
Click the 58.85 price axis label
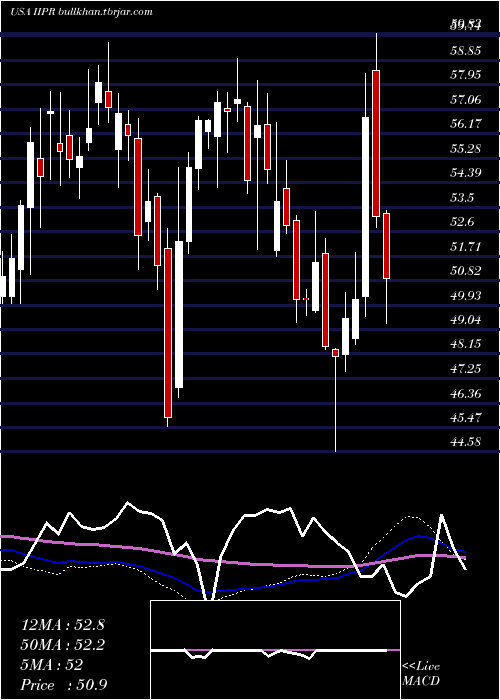[465, 50]
